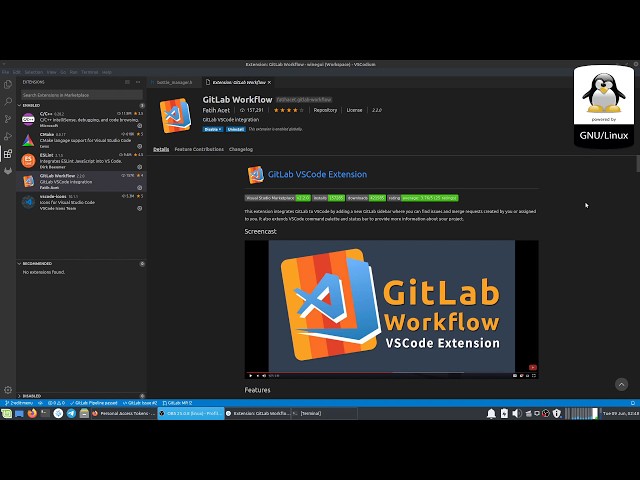This screenshot has height=480, width=640.
Task: Open the GitLab Workflow sidebar icon
Action: click(8, 171)
